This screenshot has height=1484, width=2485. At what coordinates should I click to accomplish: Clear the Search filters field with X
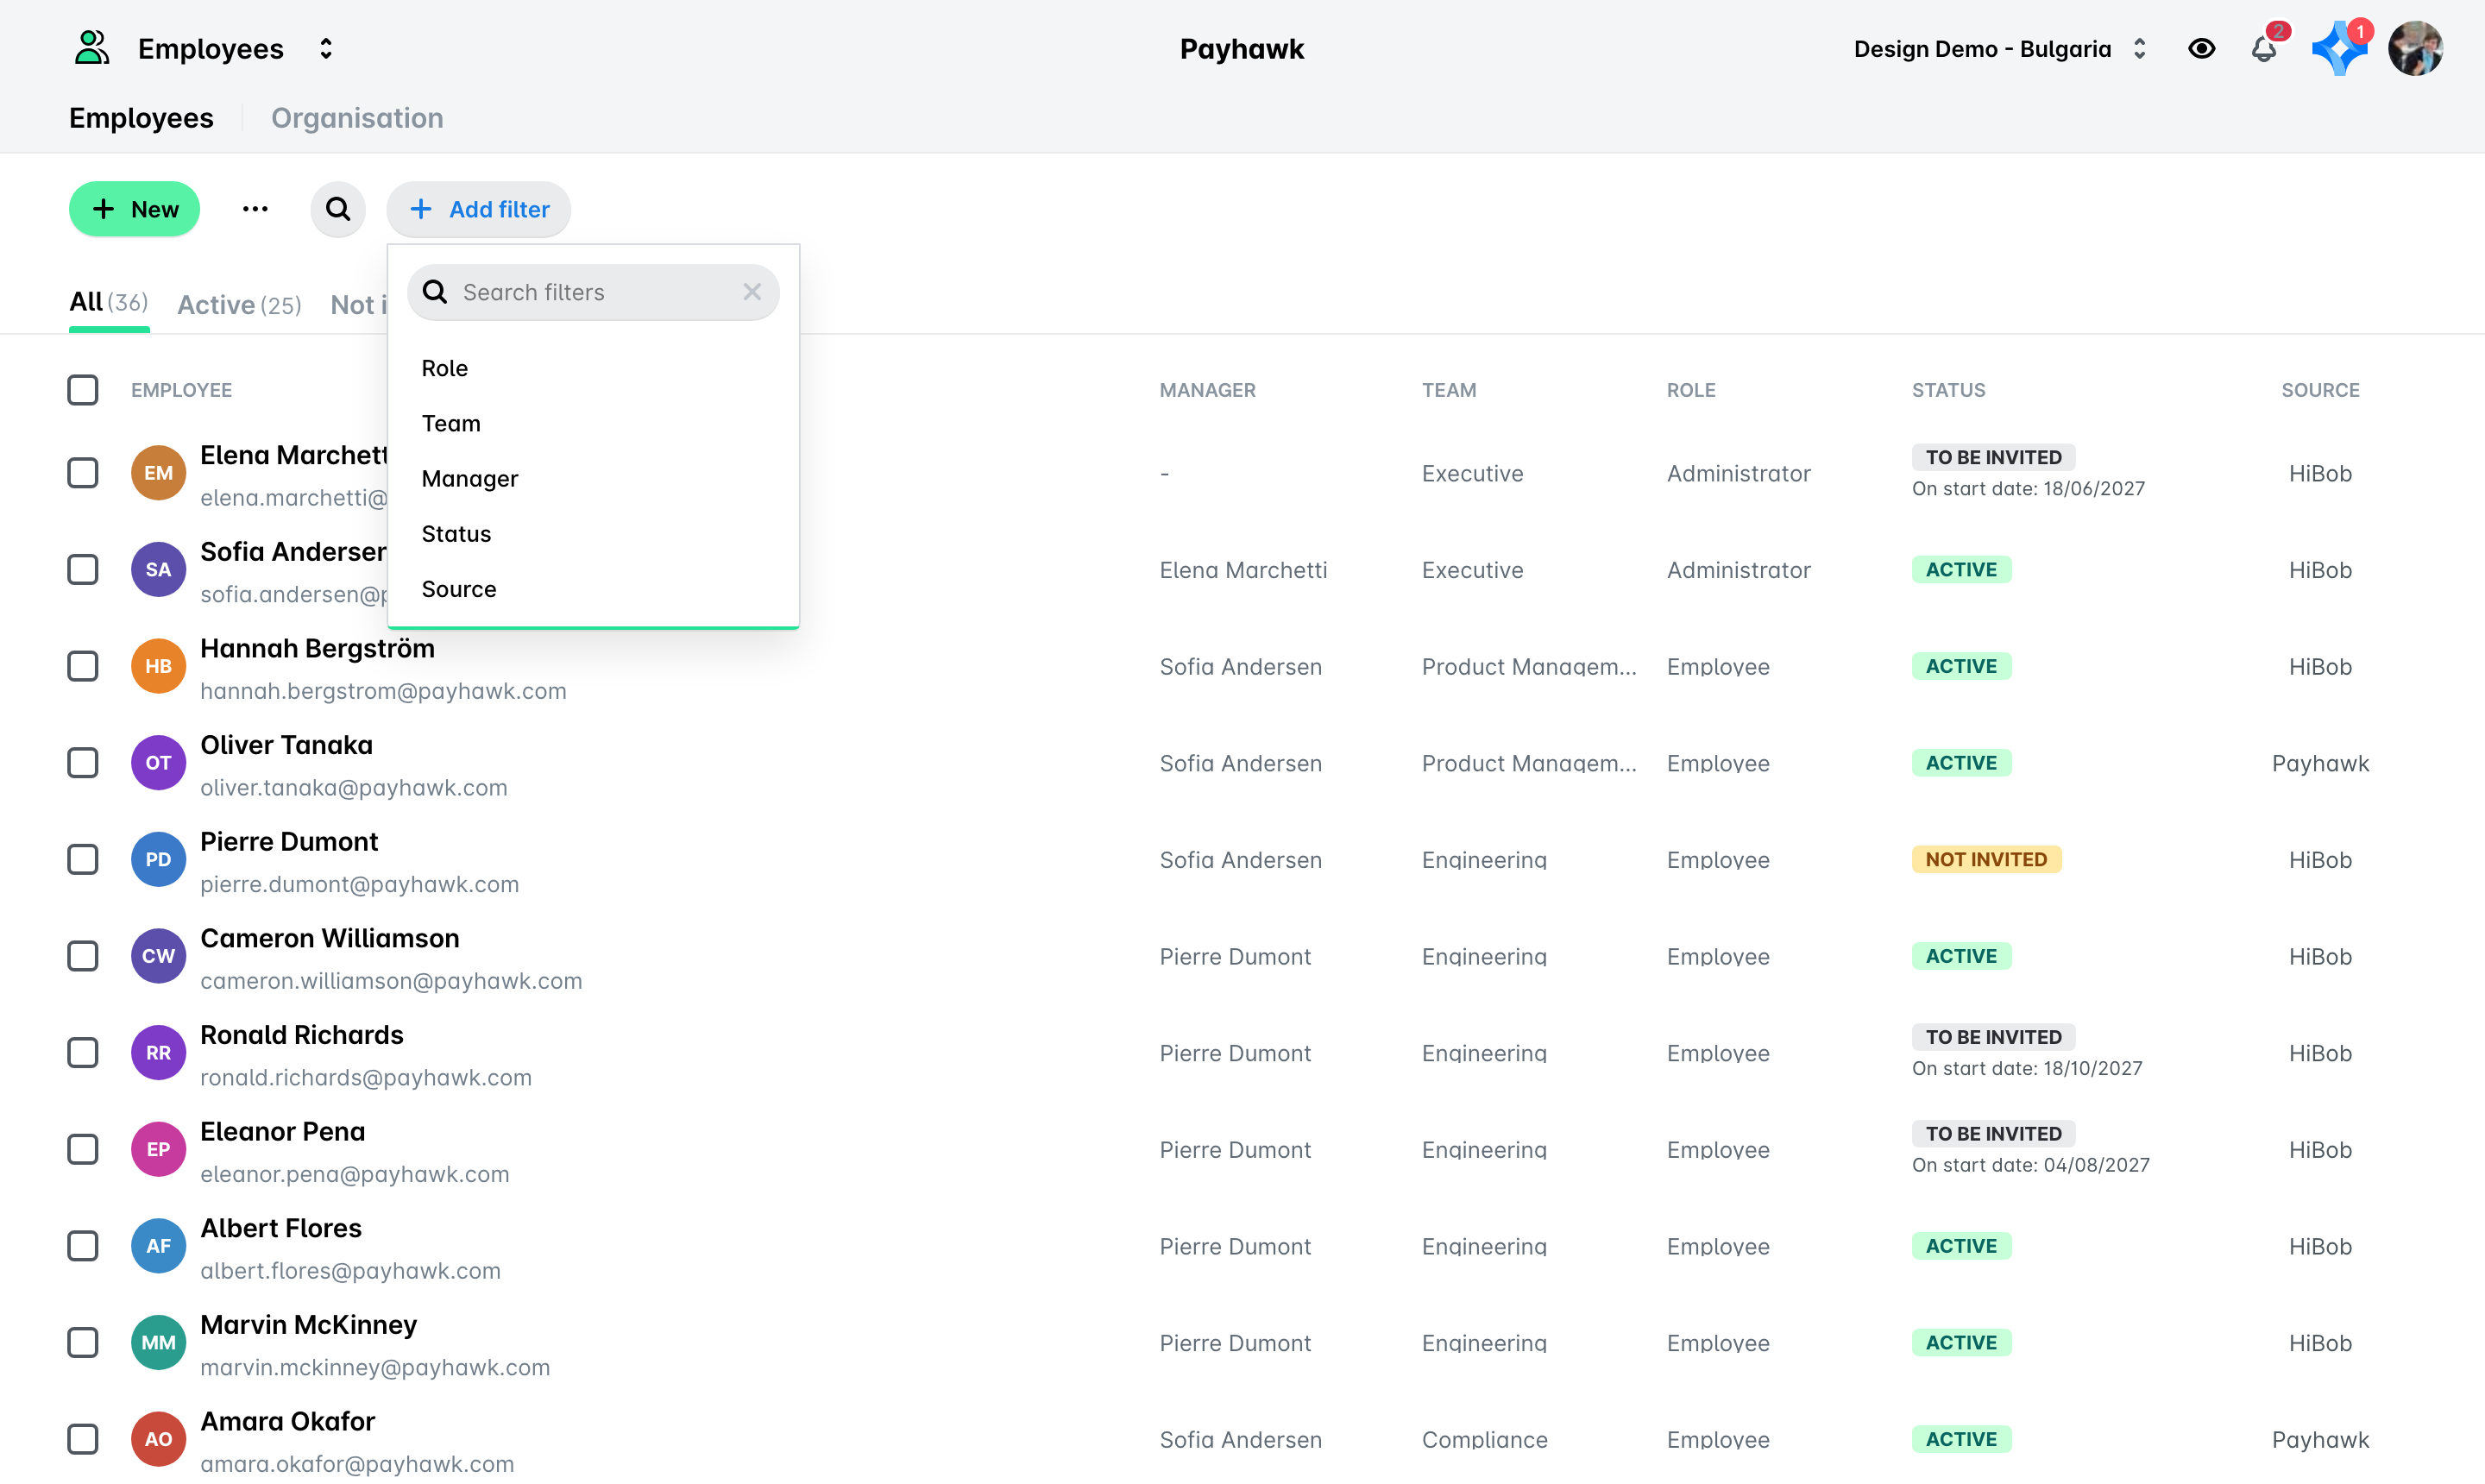(x=752, y=292)
